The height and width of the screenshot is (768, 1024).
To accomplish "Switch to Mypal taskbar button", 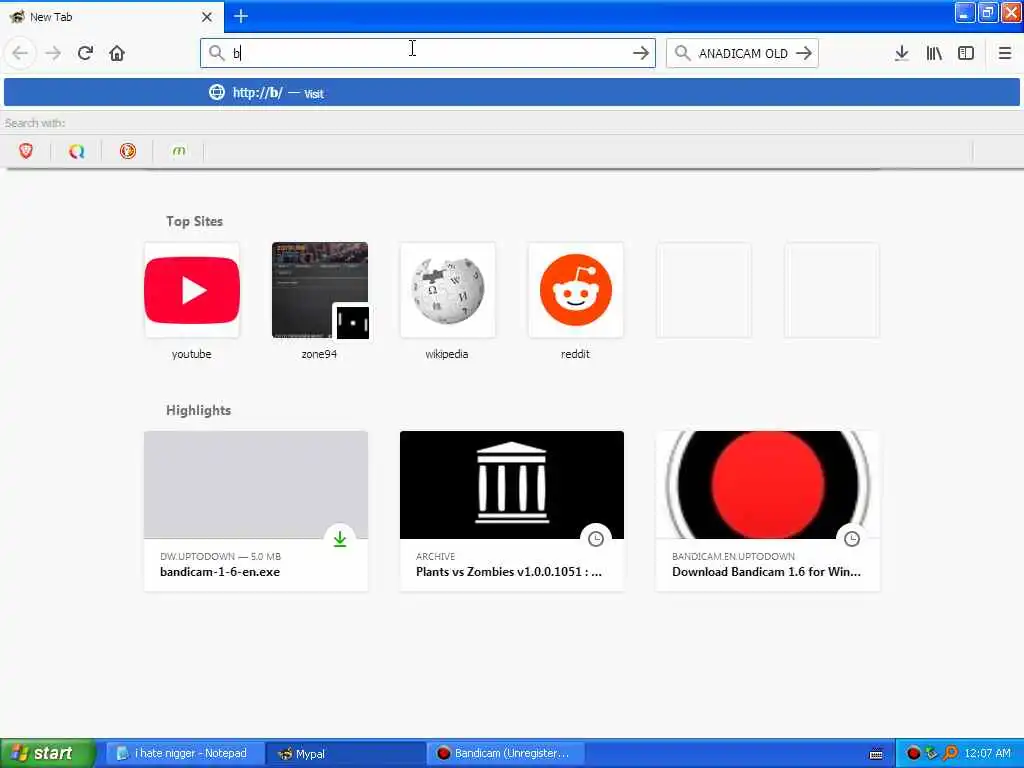I will [x=345, y=753].
